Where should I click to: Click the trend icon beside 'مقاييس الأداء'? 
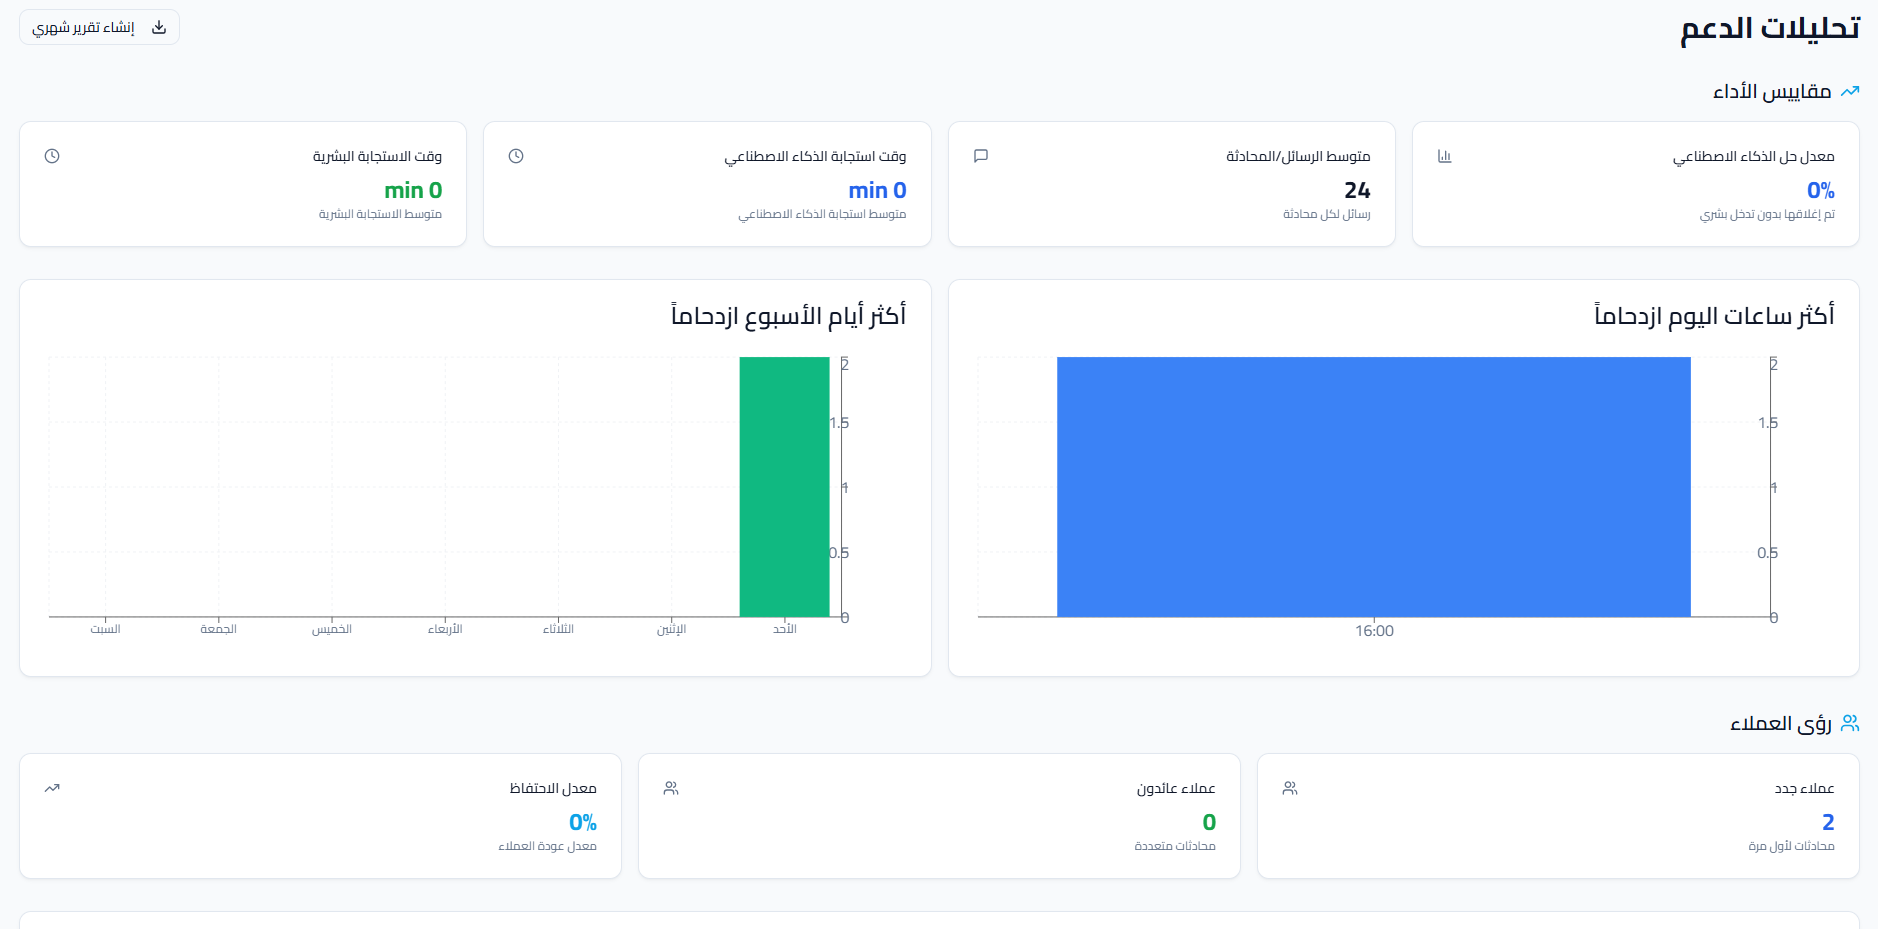pos(1850,91)
